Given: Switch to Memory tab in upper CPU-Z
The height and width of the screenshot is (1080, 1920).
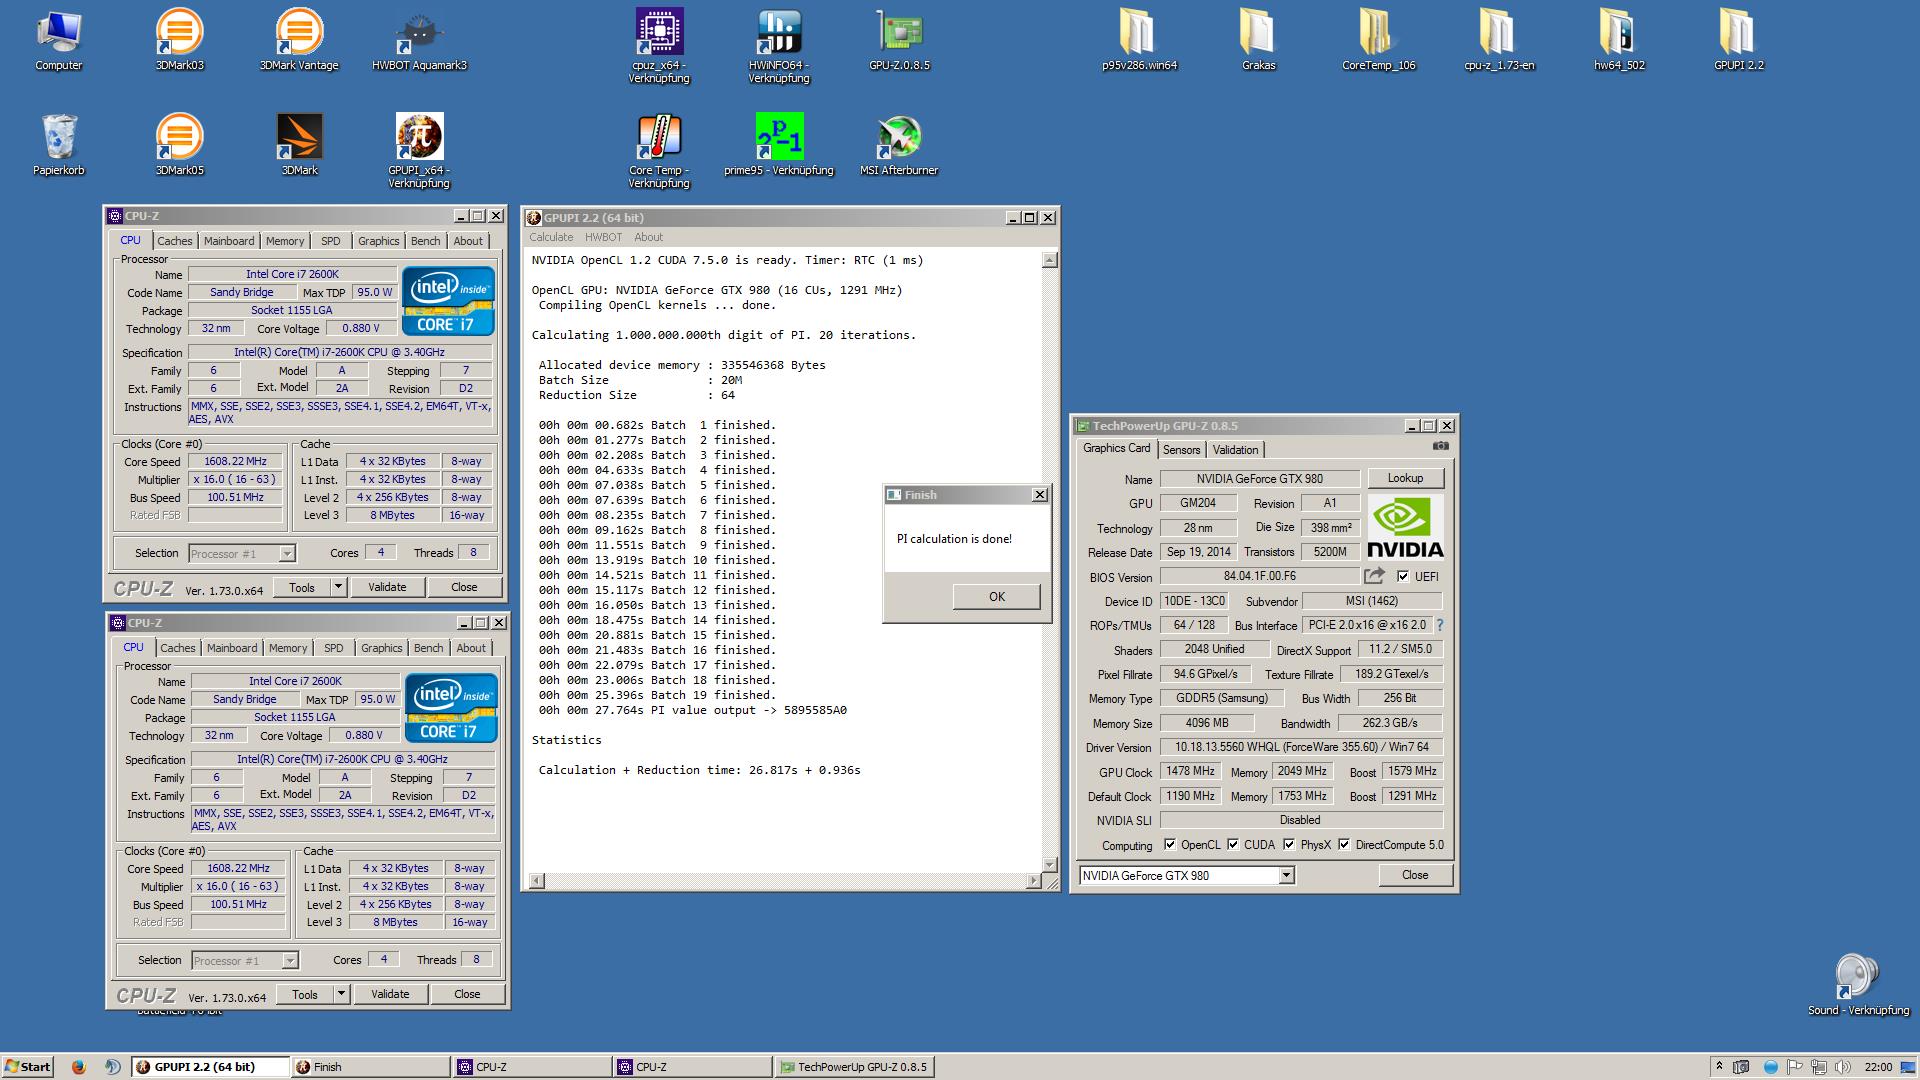Looking at the screenshot, I should (x=285, y=241).
